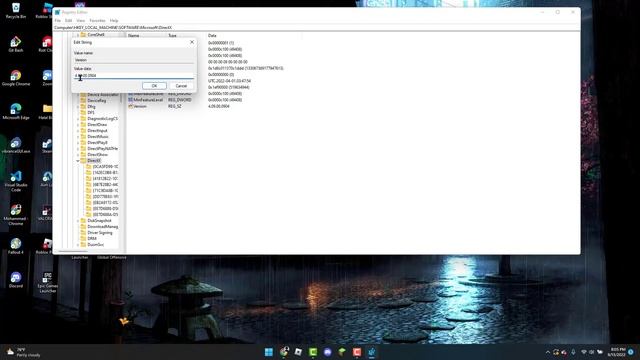
Task: Open the View menu in Registry Editor
Action: (81, 20)
